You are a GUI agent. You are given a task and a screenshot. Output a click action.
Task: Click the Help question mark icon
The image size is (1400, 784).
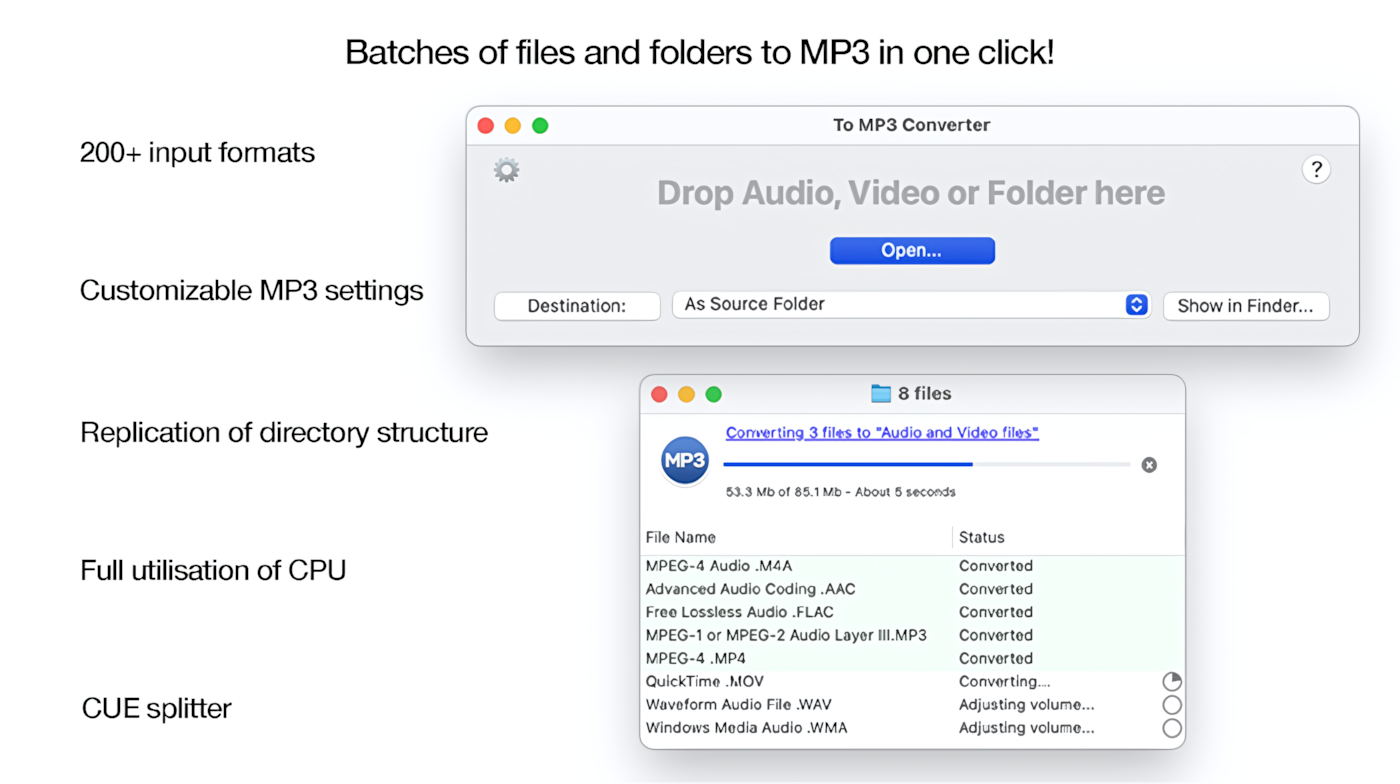(1316, 169)
